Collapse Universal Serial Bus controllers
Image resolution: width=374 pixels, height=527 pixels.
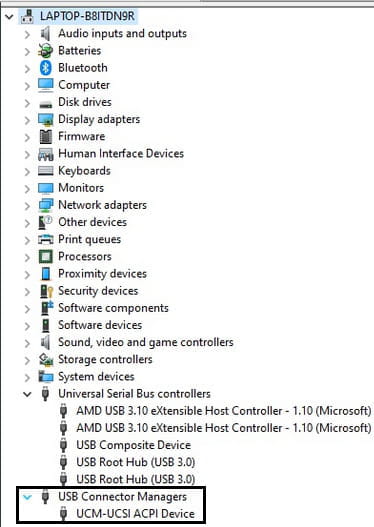click(x=27, y=394)
